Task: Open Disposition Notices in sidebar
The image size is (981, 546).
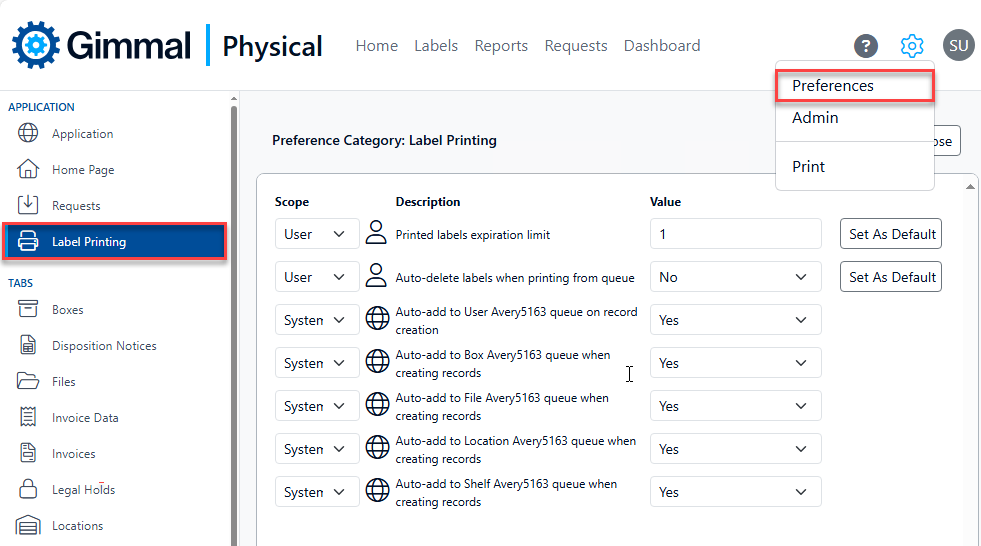Action: [x=104, y=346]
